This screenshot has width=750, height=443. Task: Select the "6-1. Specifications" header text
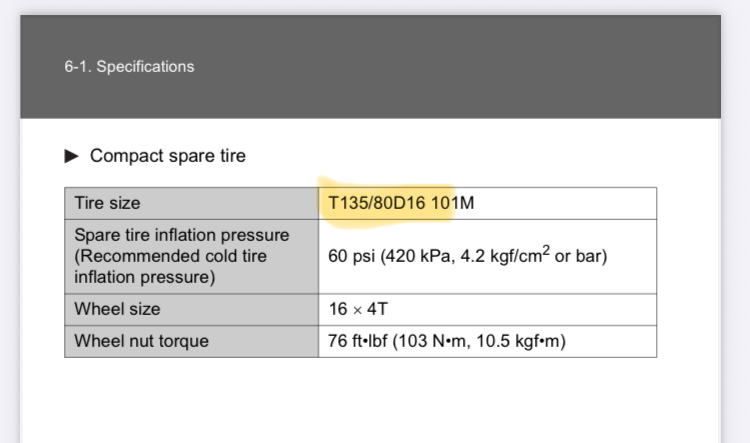point(129,66)
